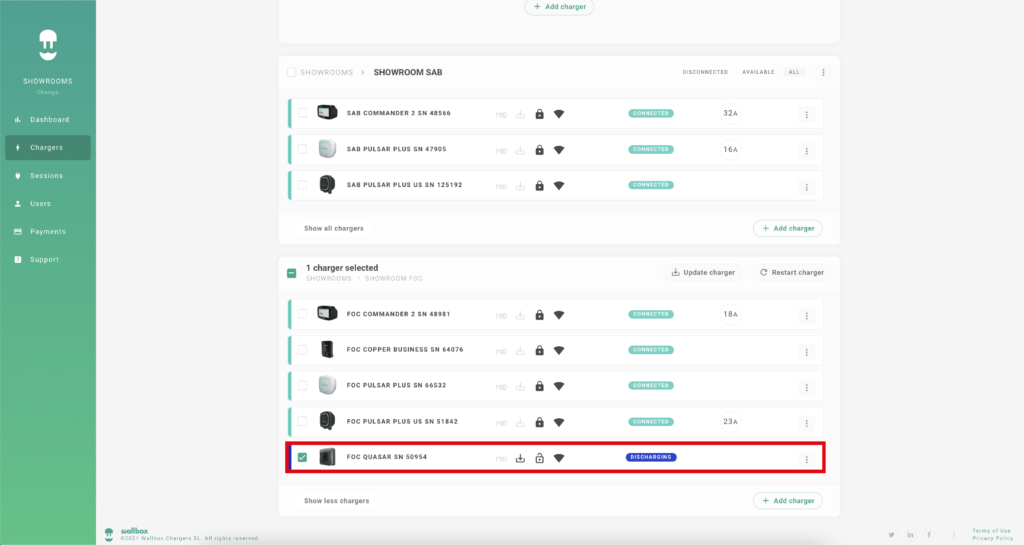This screenshot has height=545, width=1024.
Task: Open three-dot menu for SAB Pulsar Plus US
Action: point(807,187)
